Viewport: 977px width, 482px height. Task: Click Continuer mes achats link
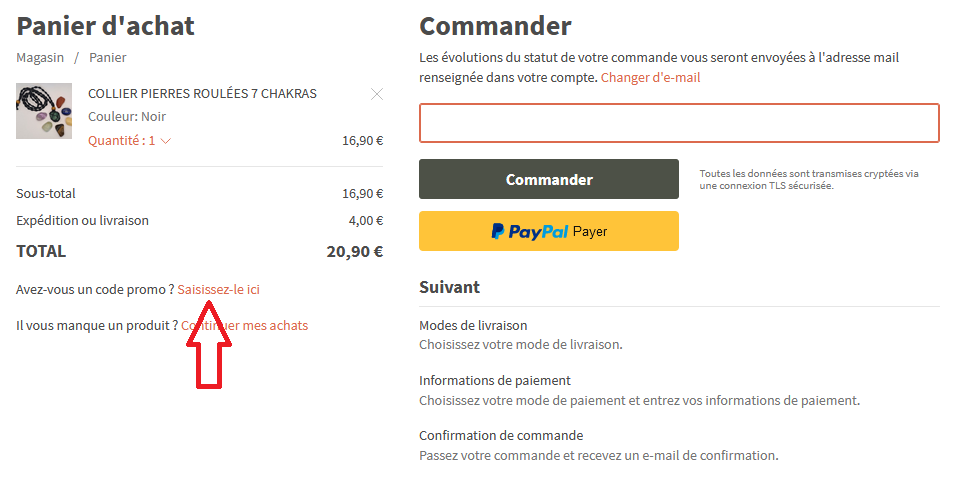click(245, 325)
